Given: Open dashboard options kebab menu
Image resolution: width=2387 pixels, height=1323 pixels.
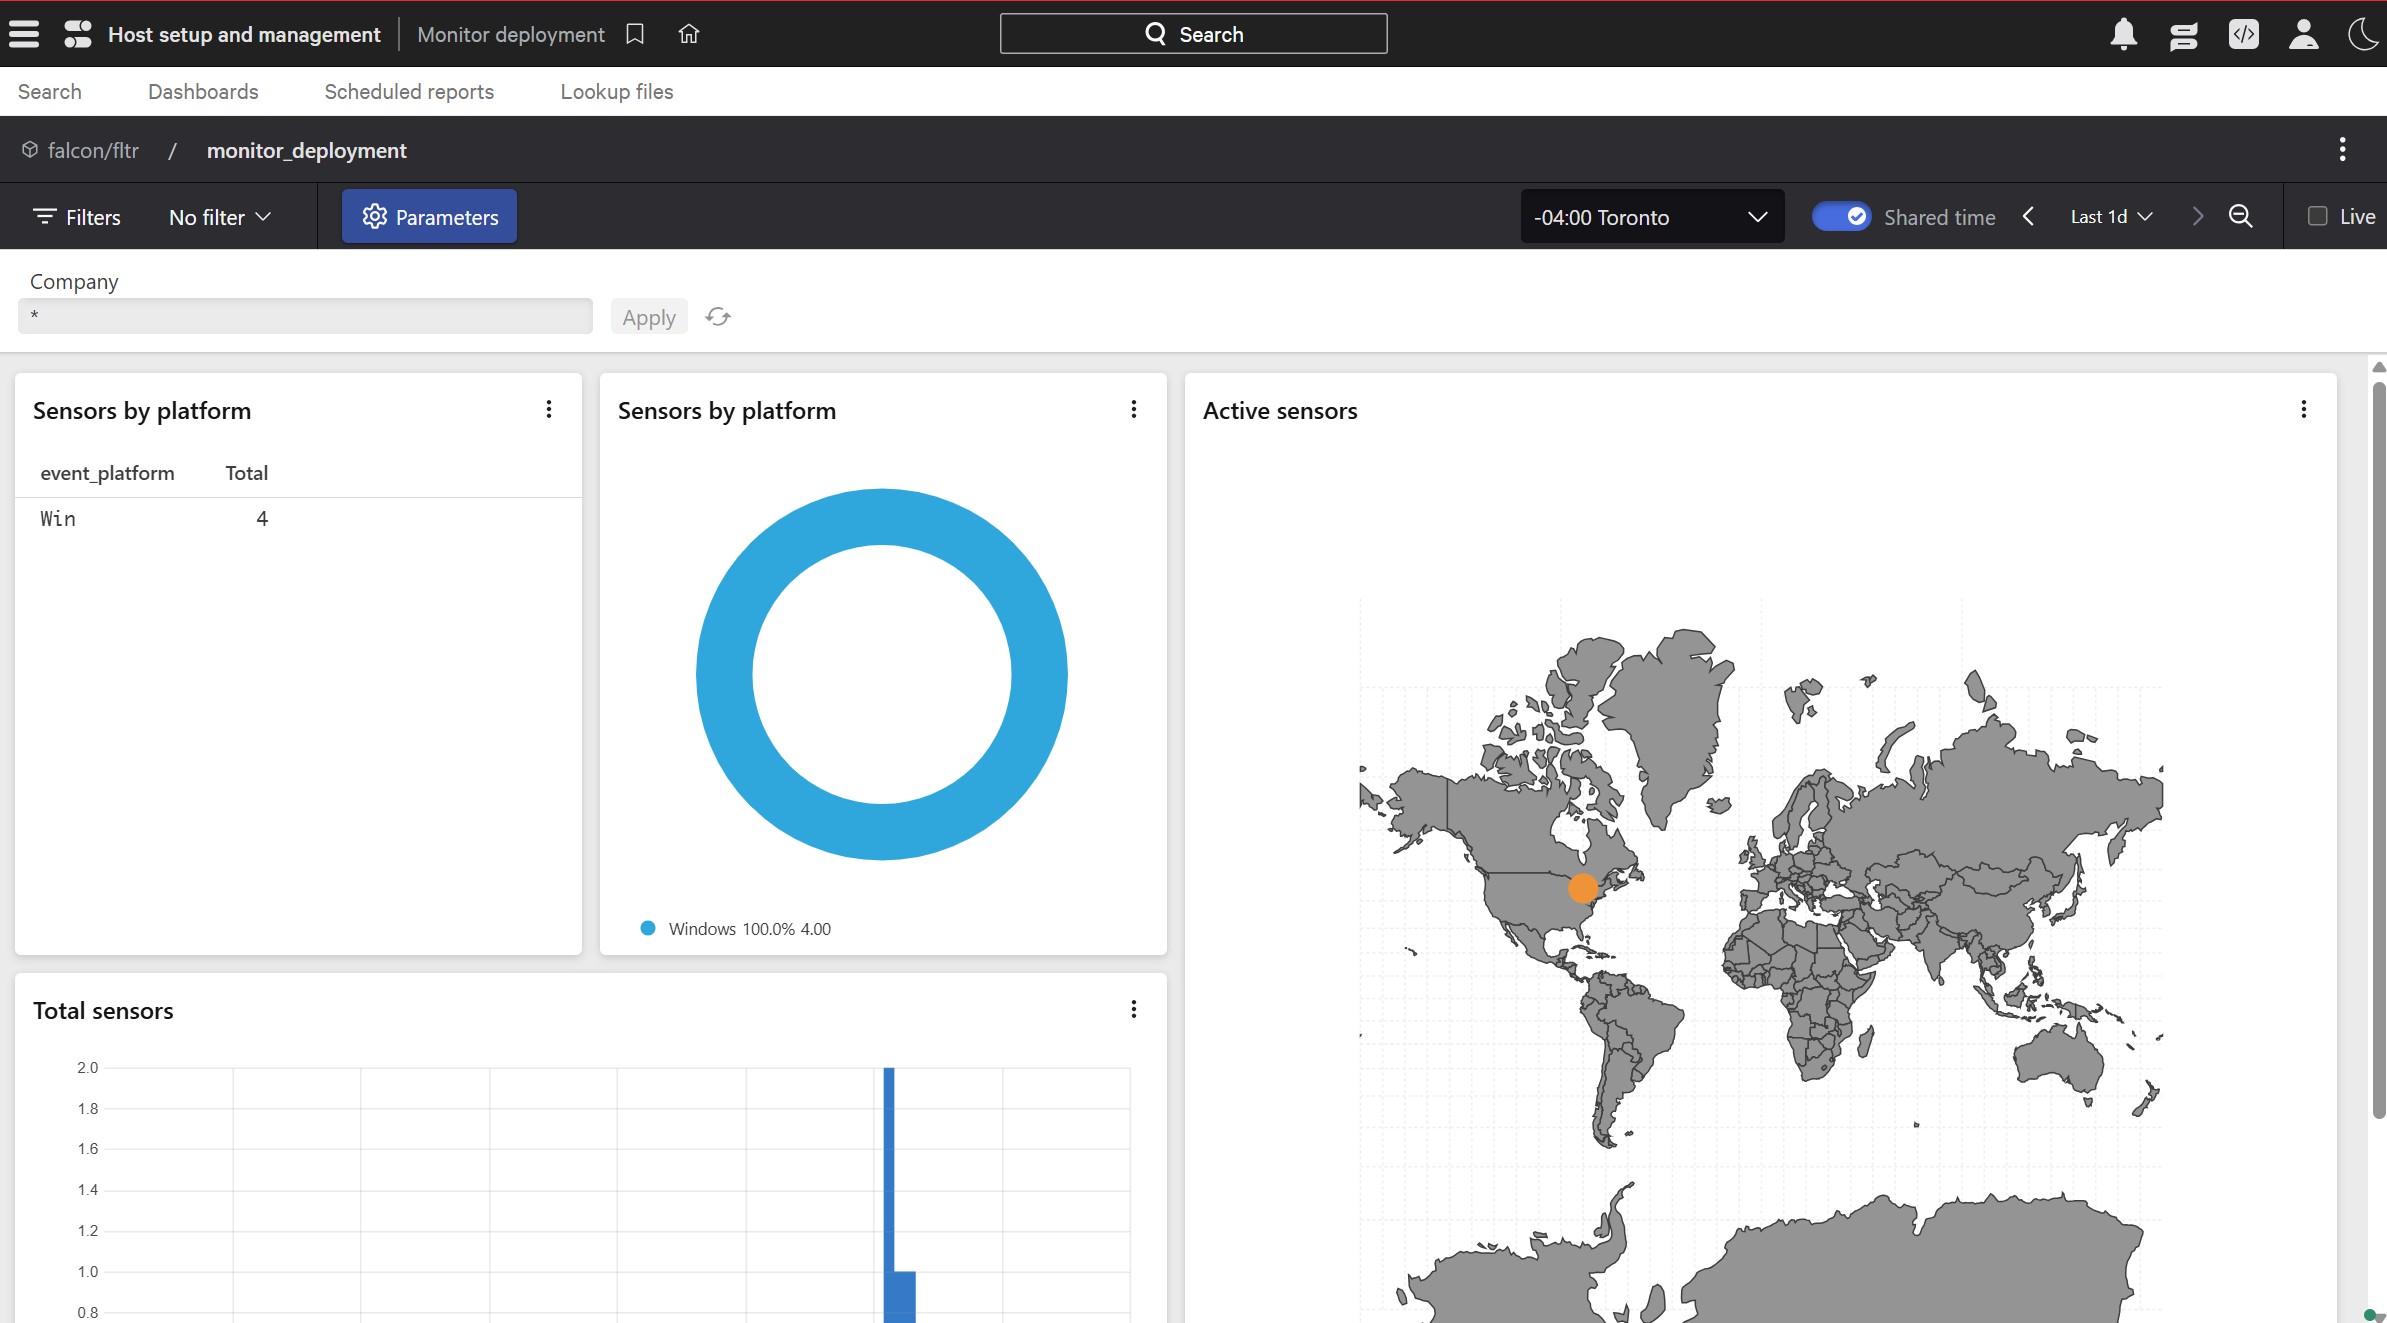Looking at the screenshot, I should point(2342,149).
